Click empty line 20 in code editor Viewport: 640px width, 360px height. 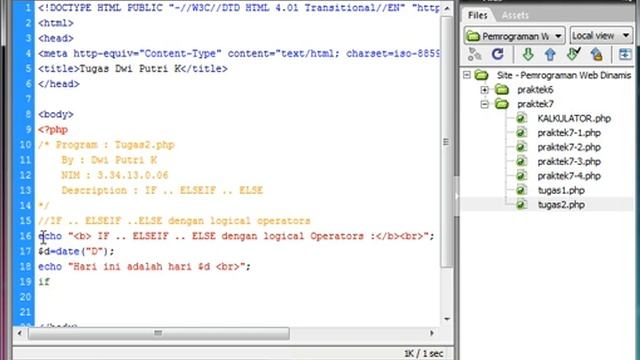[237, 297]
